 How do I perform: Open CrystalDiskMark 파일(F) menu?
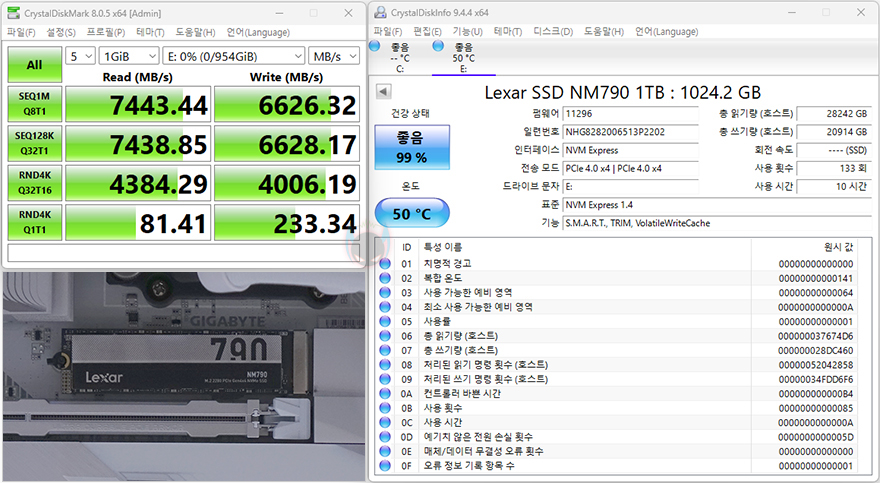tap(21, 33)
